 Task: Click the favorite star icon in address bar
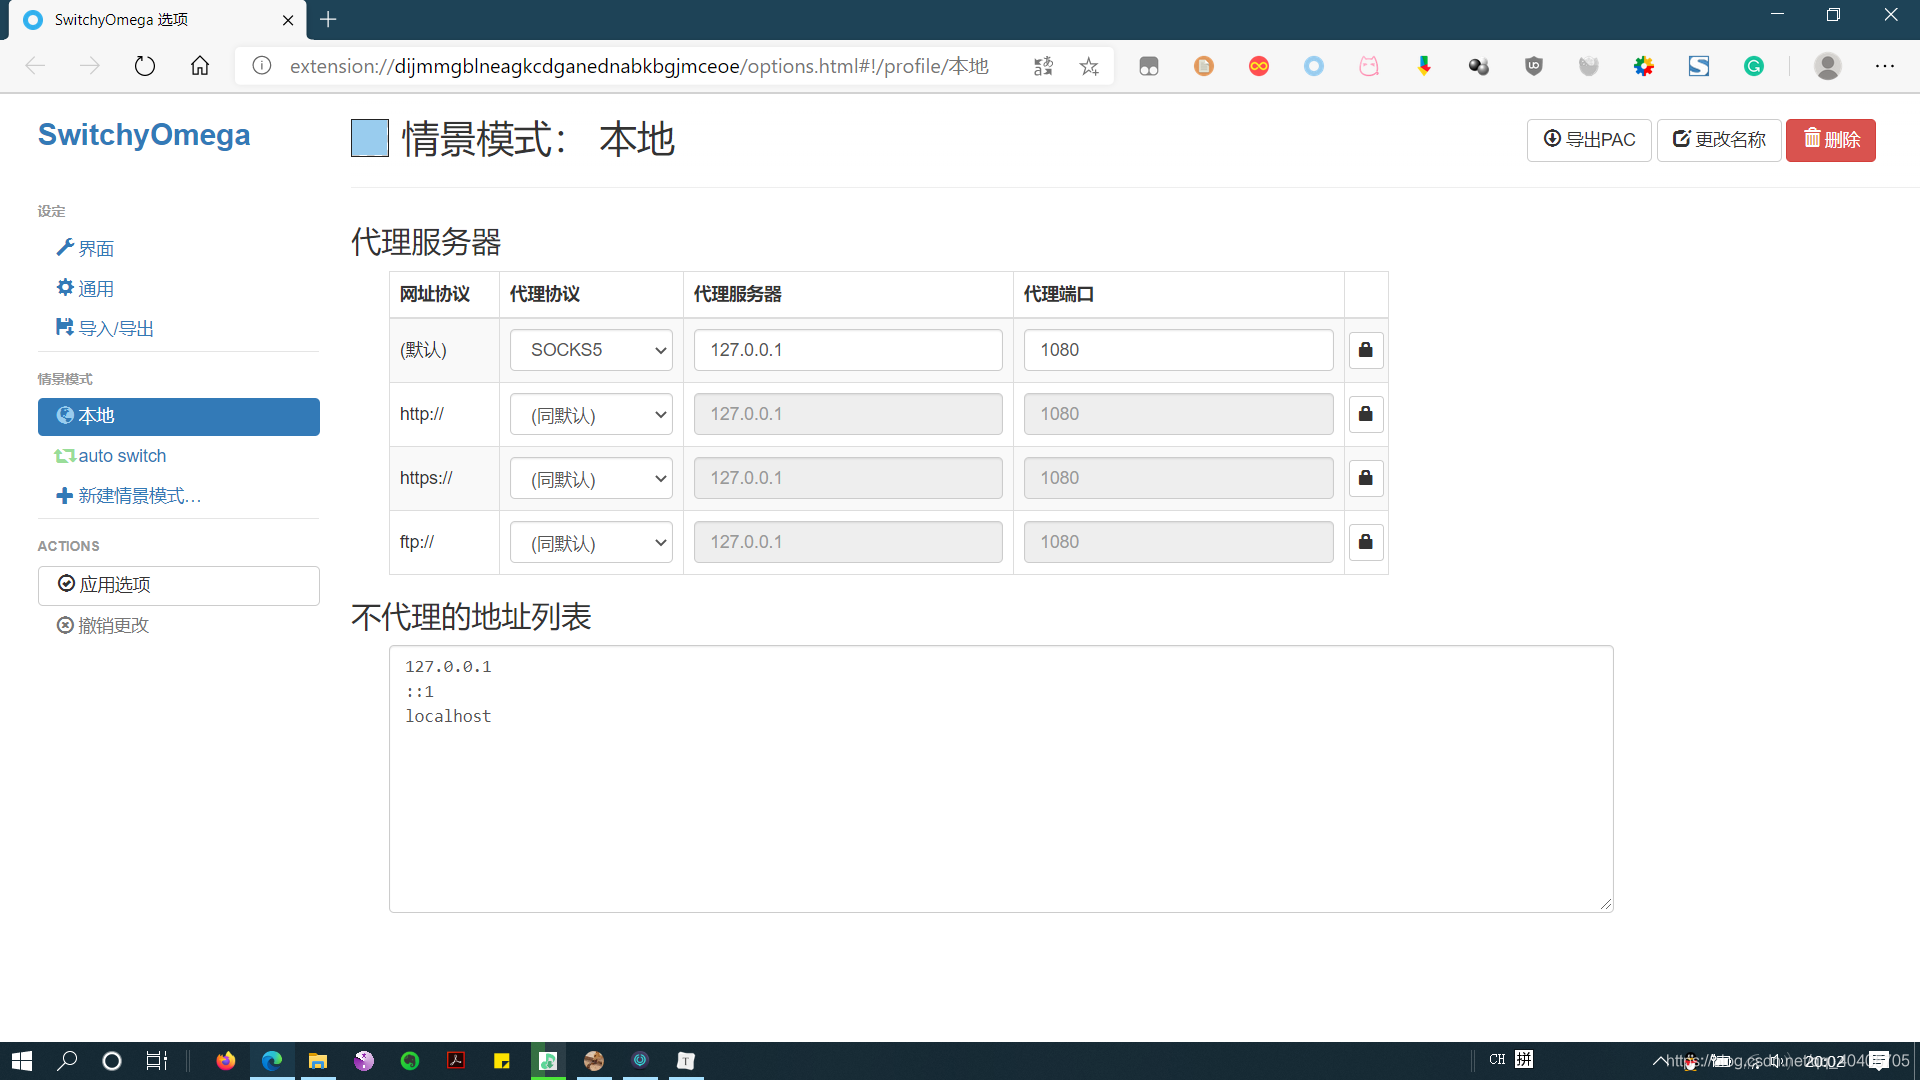pyautogui.click(x=1089, y=66)
